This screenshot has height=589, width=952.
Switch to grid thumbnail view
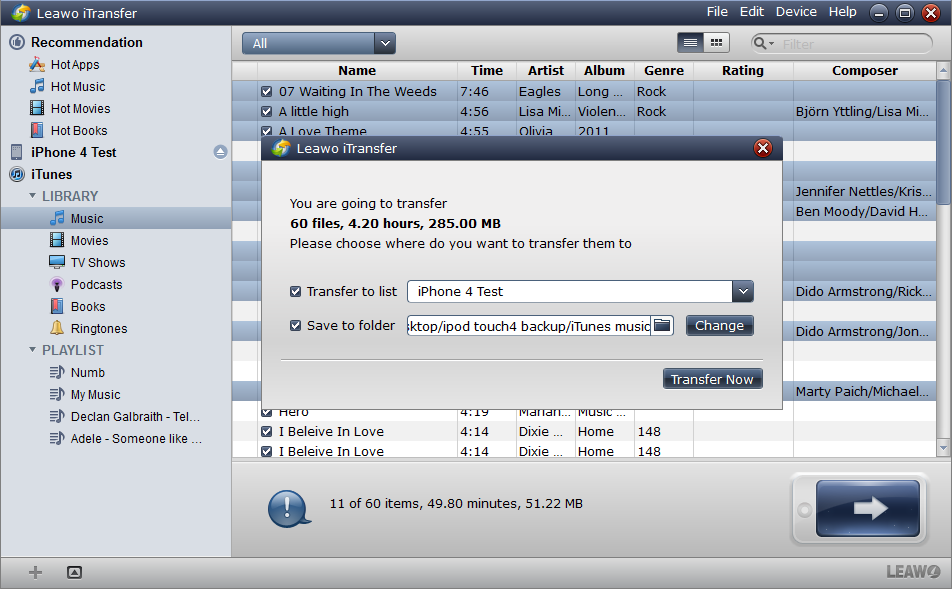pyautogui.click(x=716, y=43)
